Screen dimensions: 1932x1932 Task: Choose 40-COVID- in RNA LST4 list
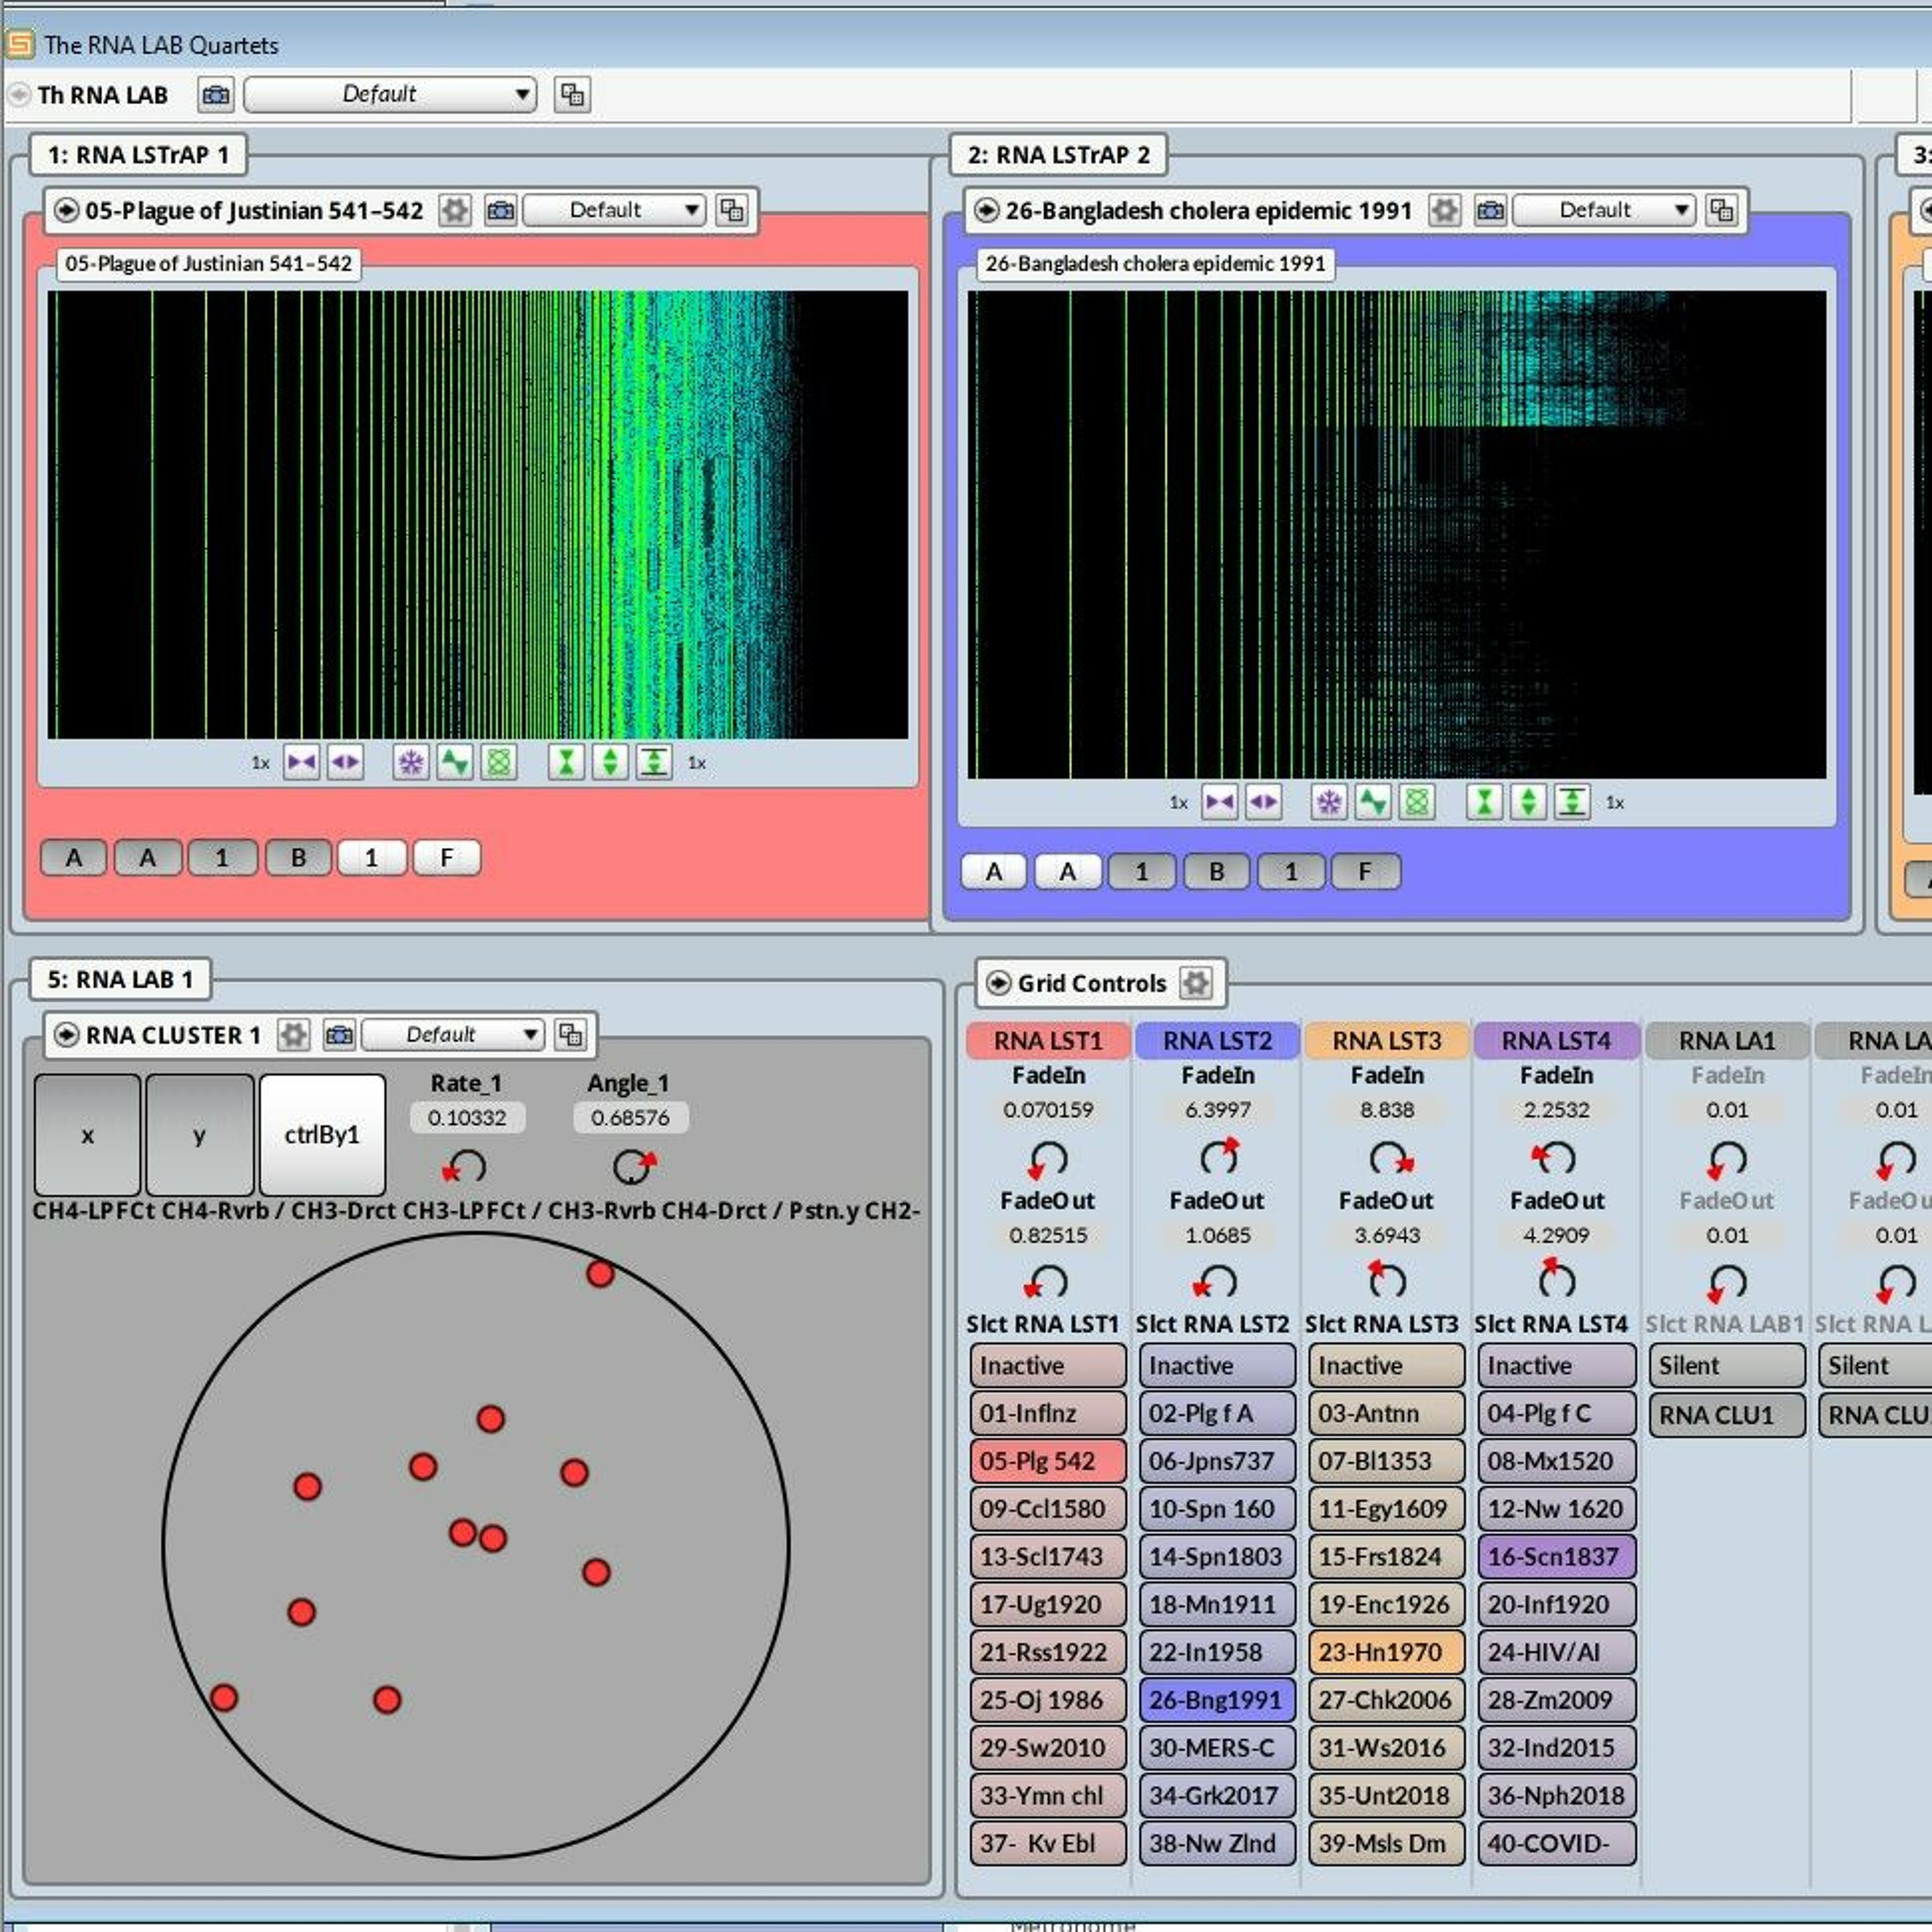1556,1843
